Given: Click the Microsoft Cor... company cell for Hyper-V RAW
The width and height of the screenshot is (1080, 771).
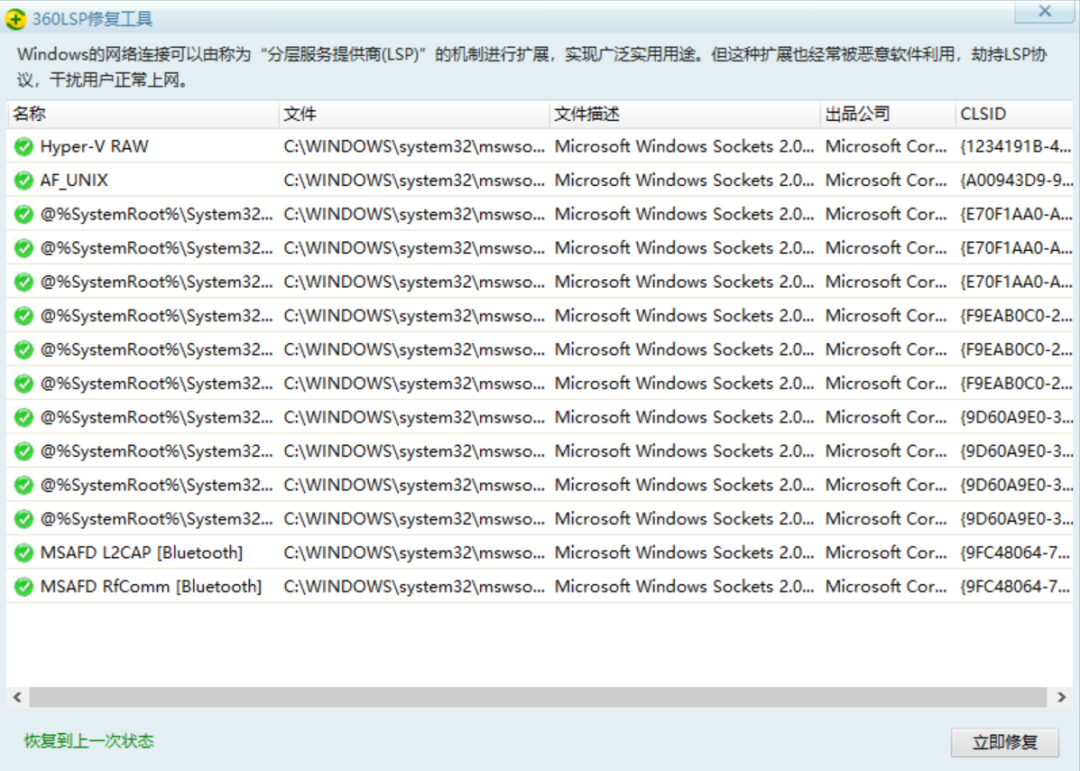Looking at the screenshot, I should 886,146.
